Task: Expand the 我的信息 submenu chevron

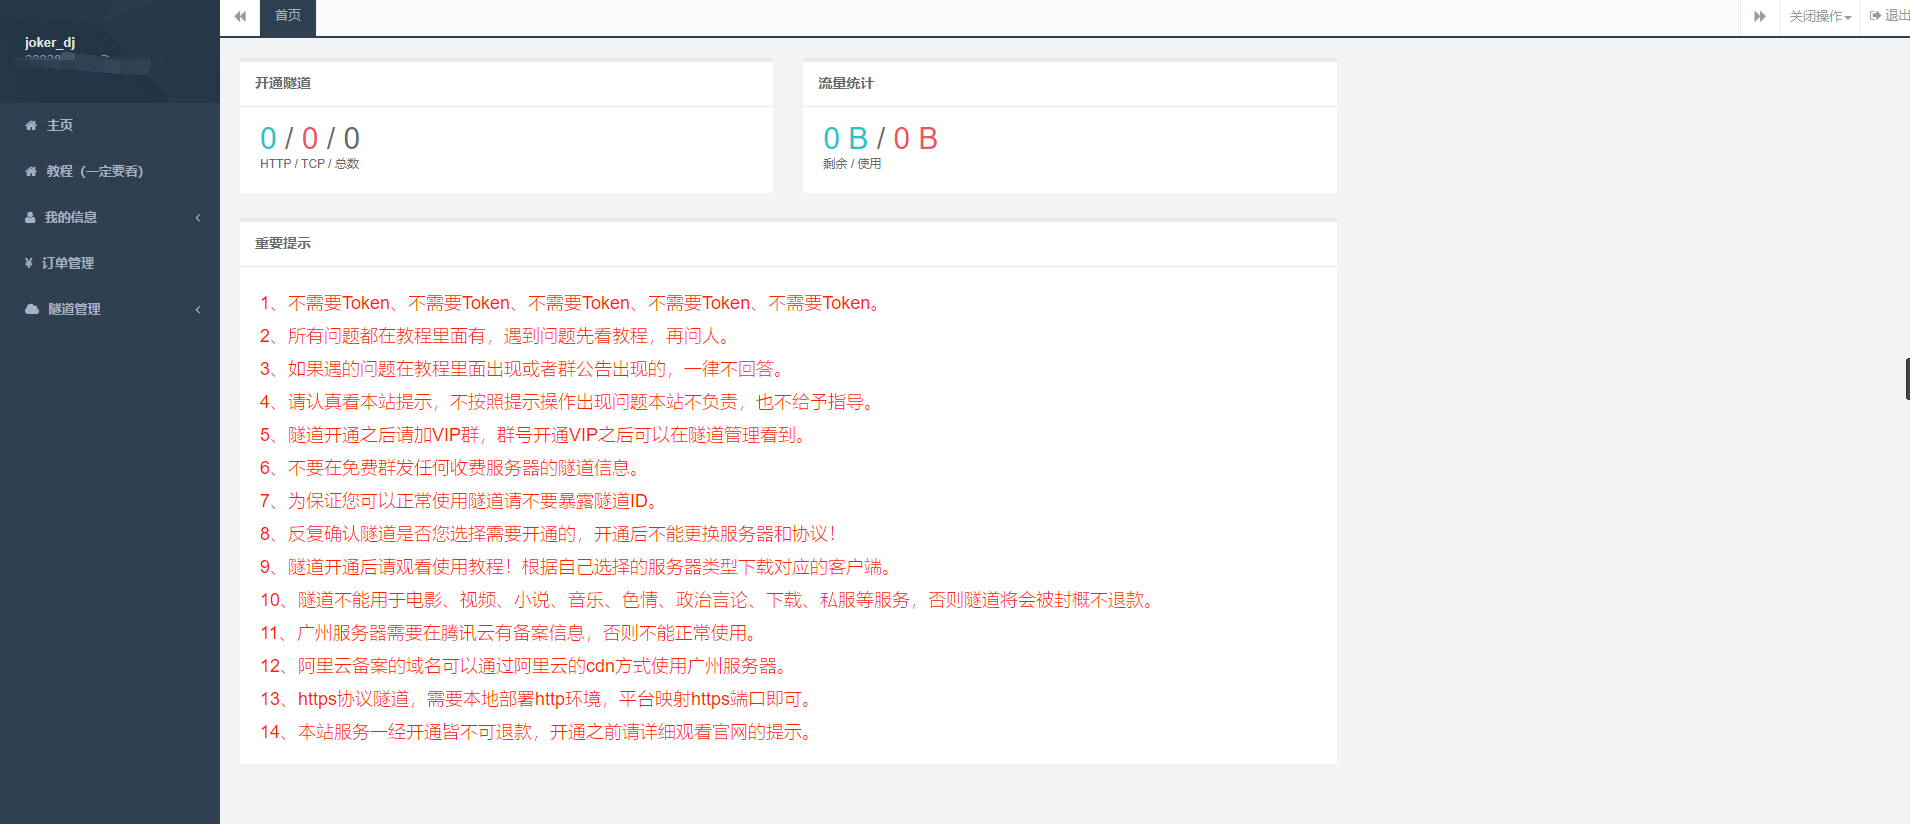Action: tap(198, 217)
